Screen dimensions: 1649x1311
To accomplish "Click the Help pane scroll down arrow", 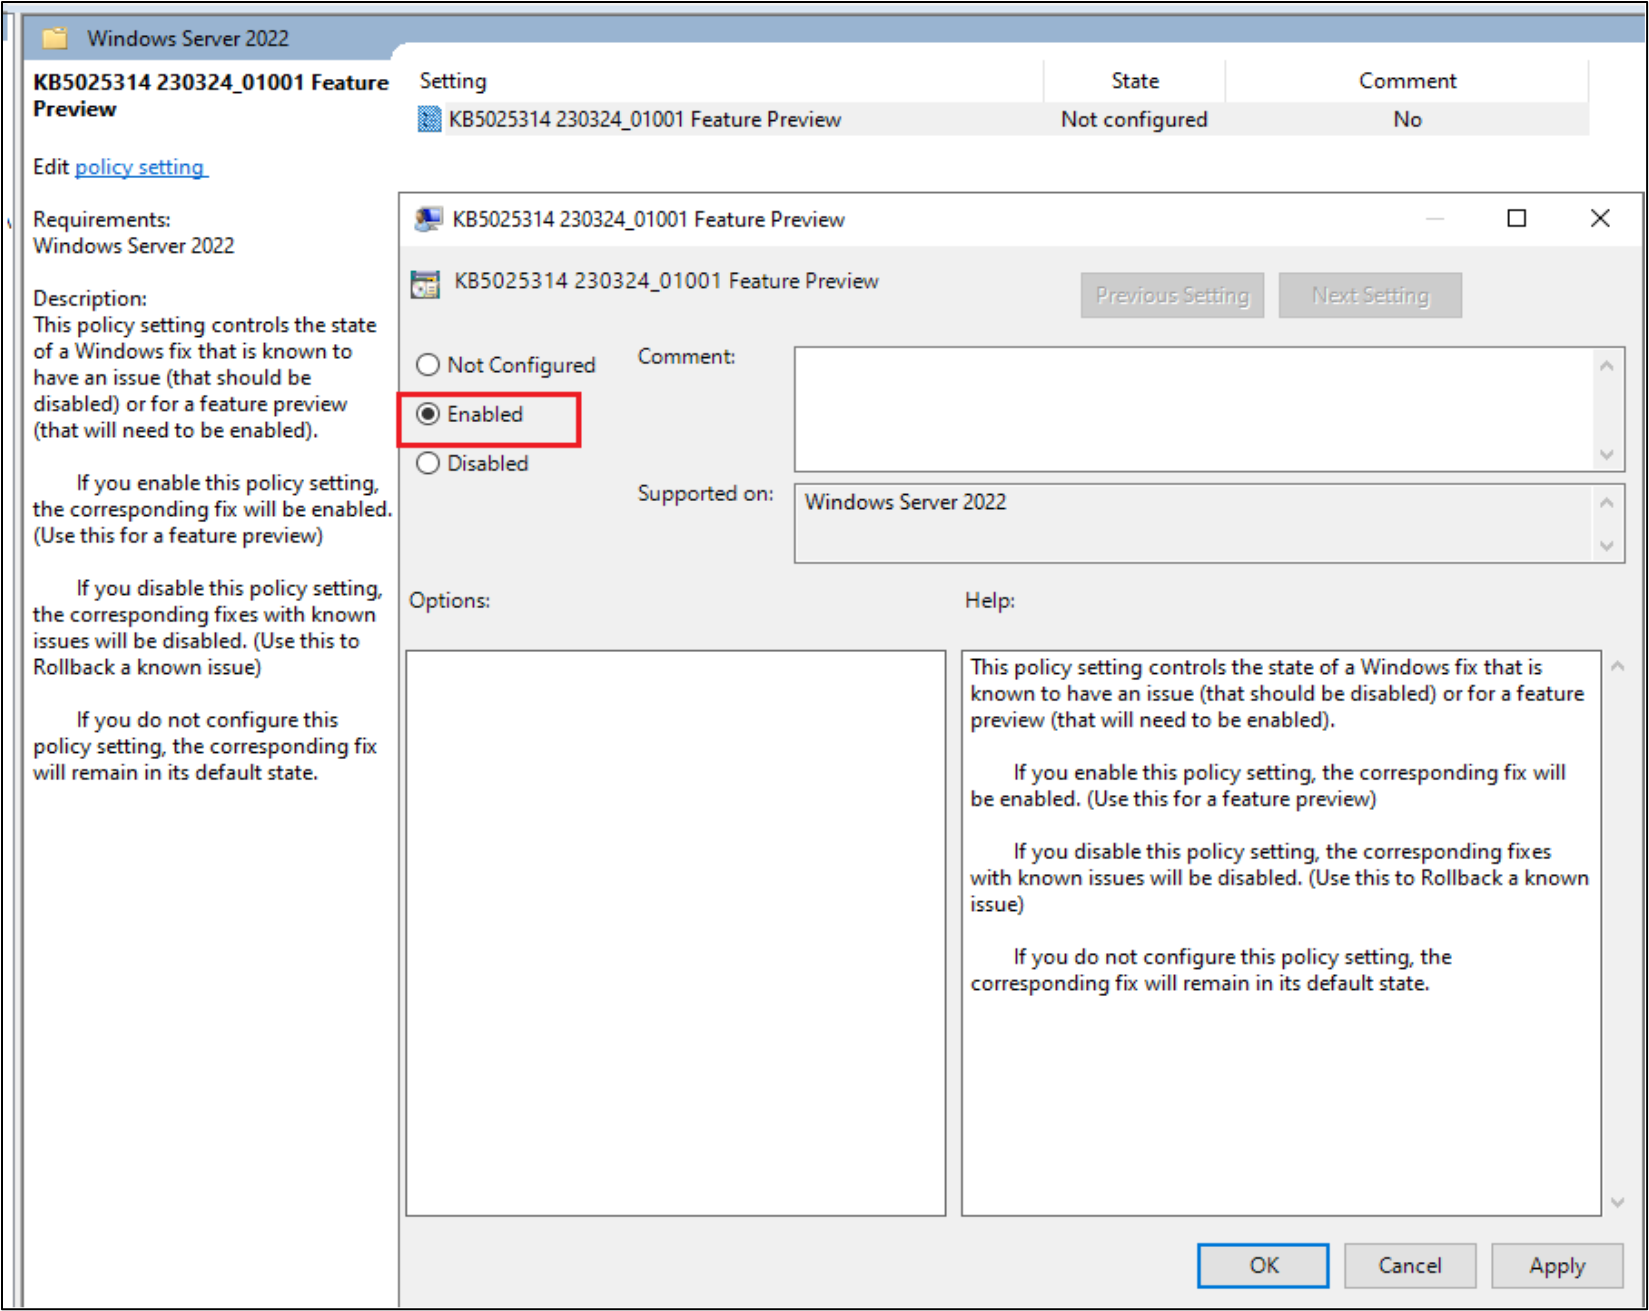I will (1618, 1202).
